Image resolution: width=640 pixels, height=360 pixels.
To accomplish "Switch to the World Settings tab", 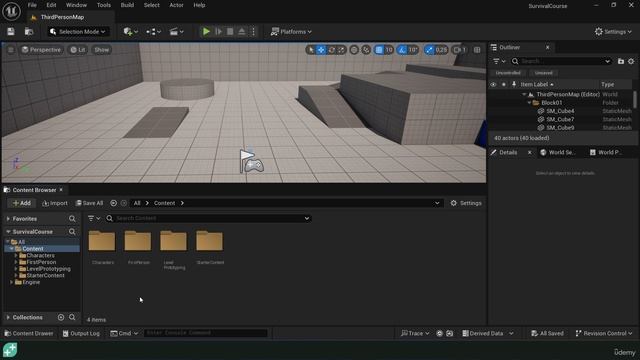I will point(558,152).
